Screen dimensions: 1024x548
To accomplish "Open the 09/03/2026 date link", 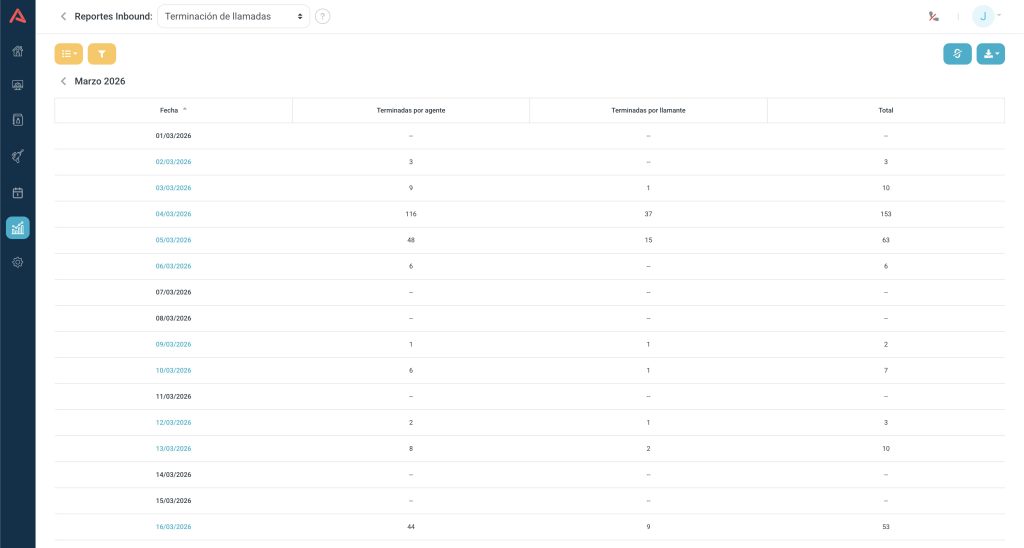I will click(x=173, y=344).
